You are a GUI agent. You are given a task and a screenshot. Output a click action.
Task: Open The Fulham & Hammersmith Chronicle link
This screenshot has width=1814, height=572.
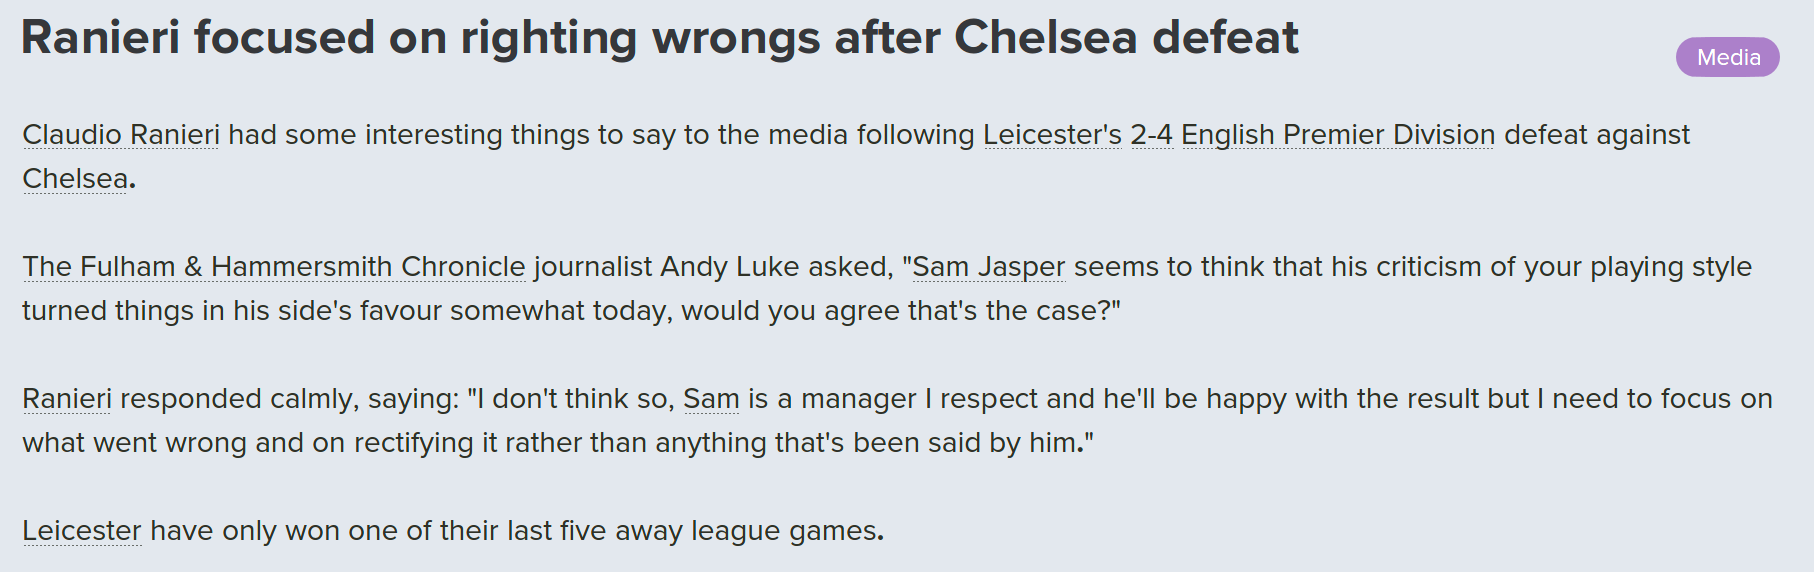point(274,267)
